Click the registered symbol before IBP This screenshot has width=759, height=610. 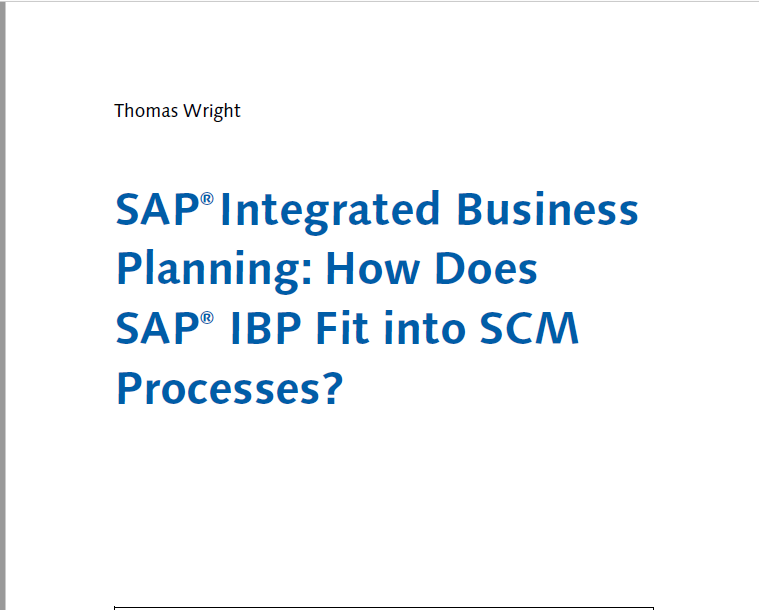click(x=207, y=318)
